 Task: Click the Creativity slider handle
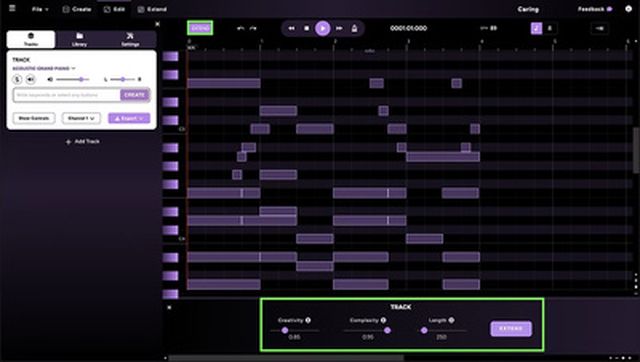(285, 330)
